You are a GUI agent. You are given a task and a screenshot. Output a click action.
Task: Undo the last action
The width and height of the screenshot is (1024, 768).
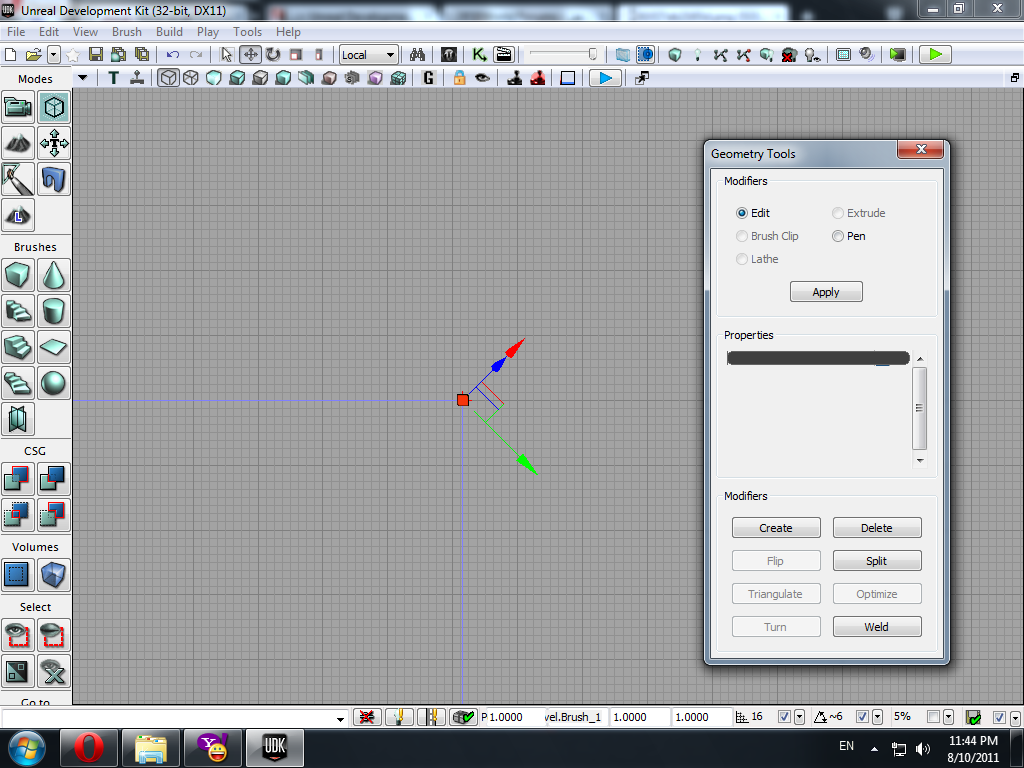coord(172,55)
